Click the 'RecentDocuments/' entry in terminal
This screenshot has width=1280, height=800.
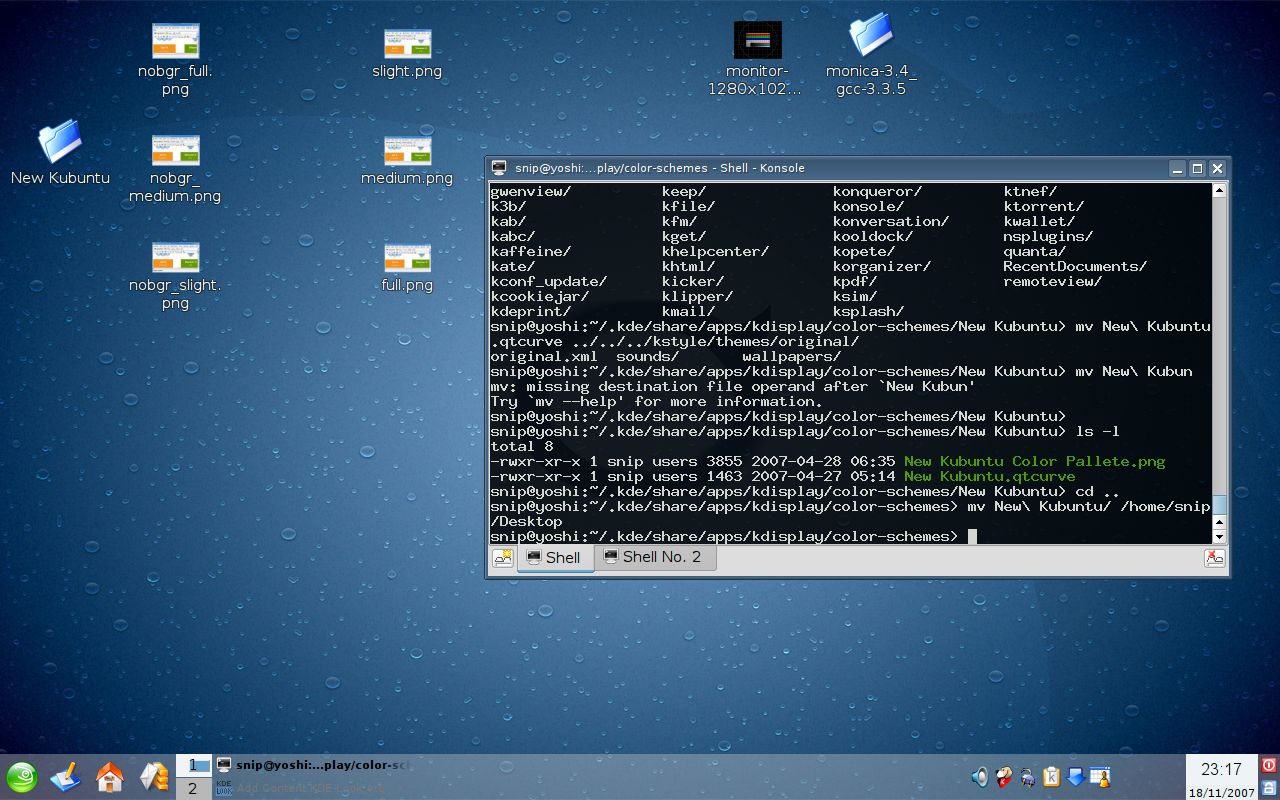click(1075, 266)
